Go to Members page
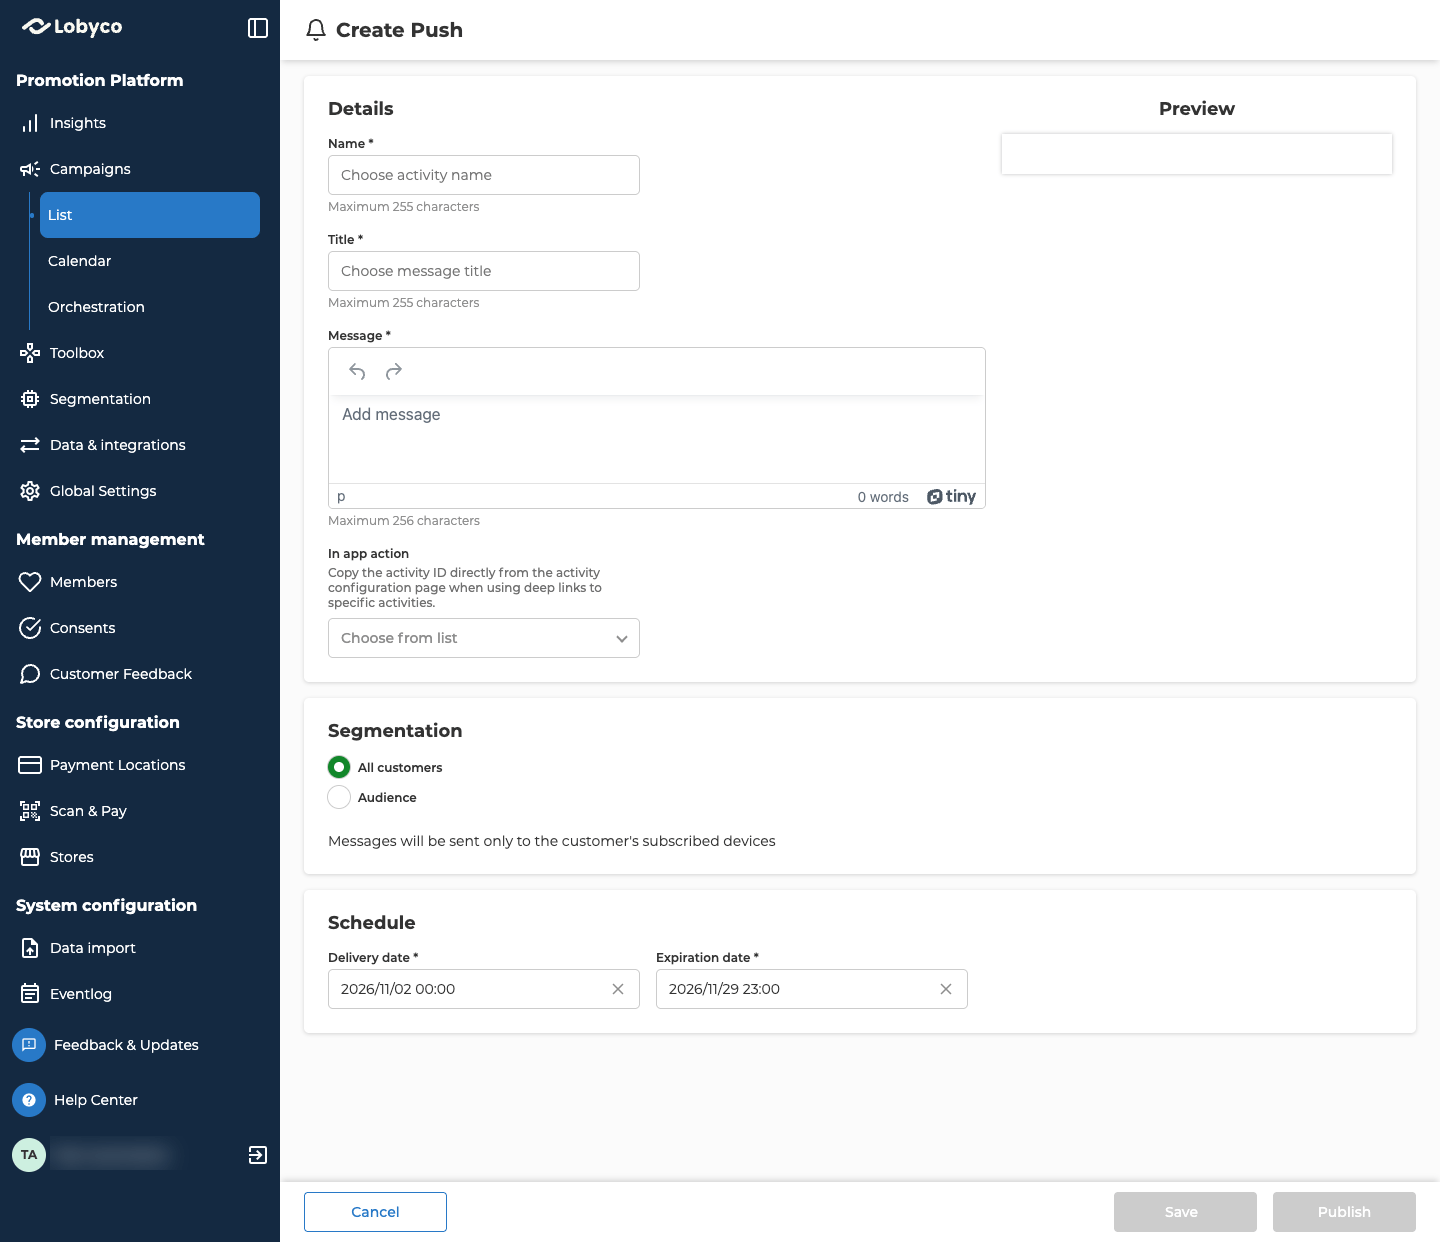Image resolution: width=1440 pixels, height=1242 pixels. (x=83, y=582)
